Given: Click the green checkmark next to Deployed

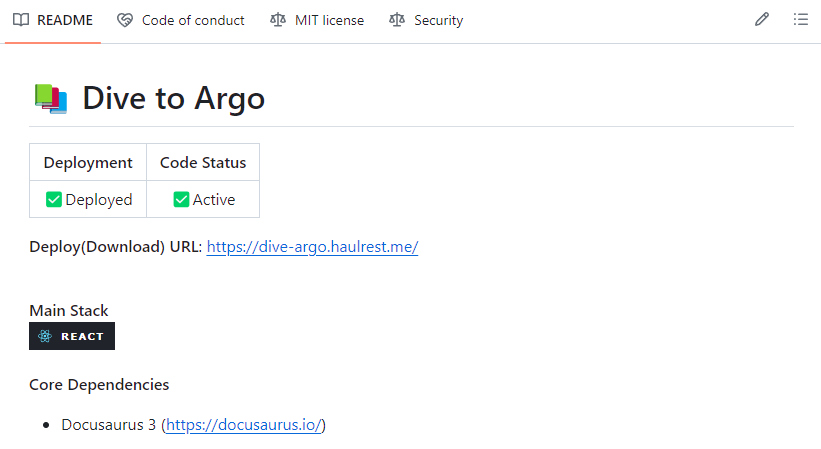Looking at the screenshot, I should coord(54,199).
